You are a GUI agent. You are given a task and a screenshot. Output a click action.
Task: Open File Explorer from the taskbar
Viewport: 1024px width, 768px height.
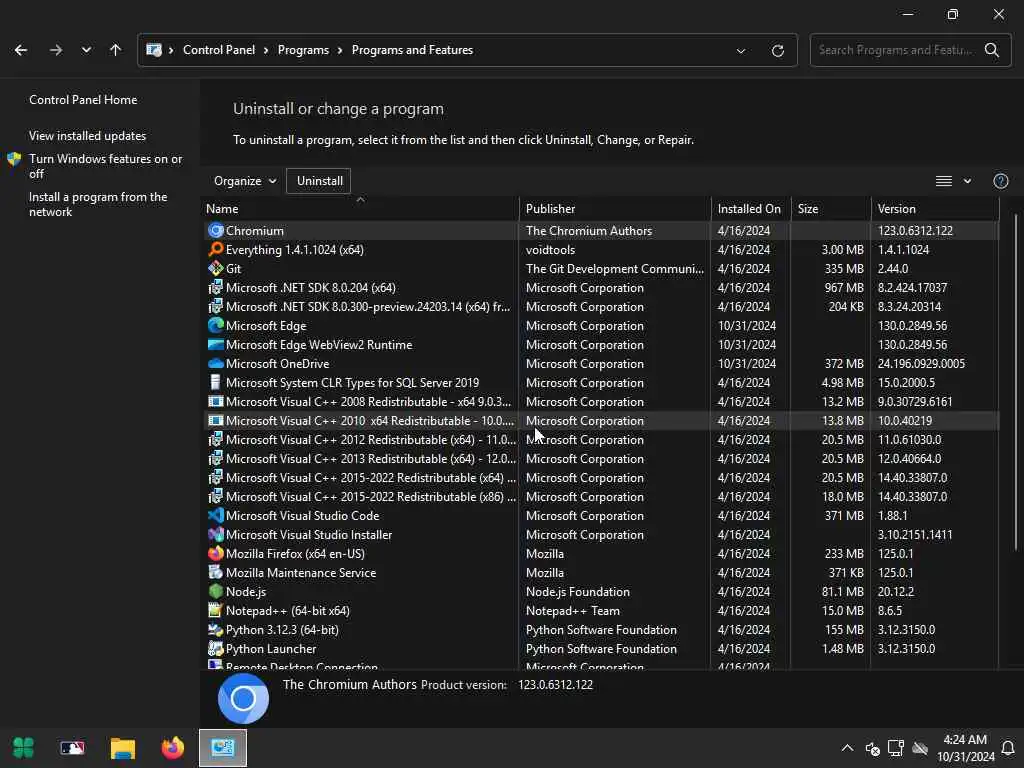click(x=123, y=748)
